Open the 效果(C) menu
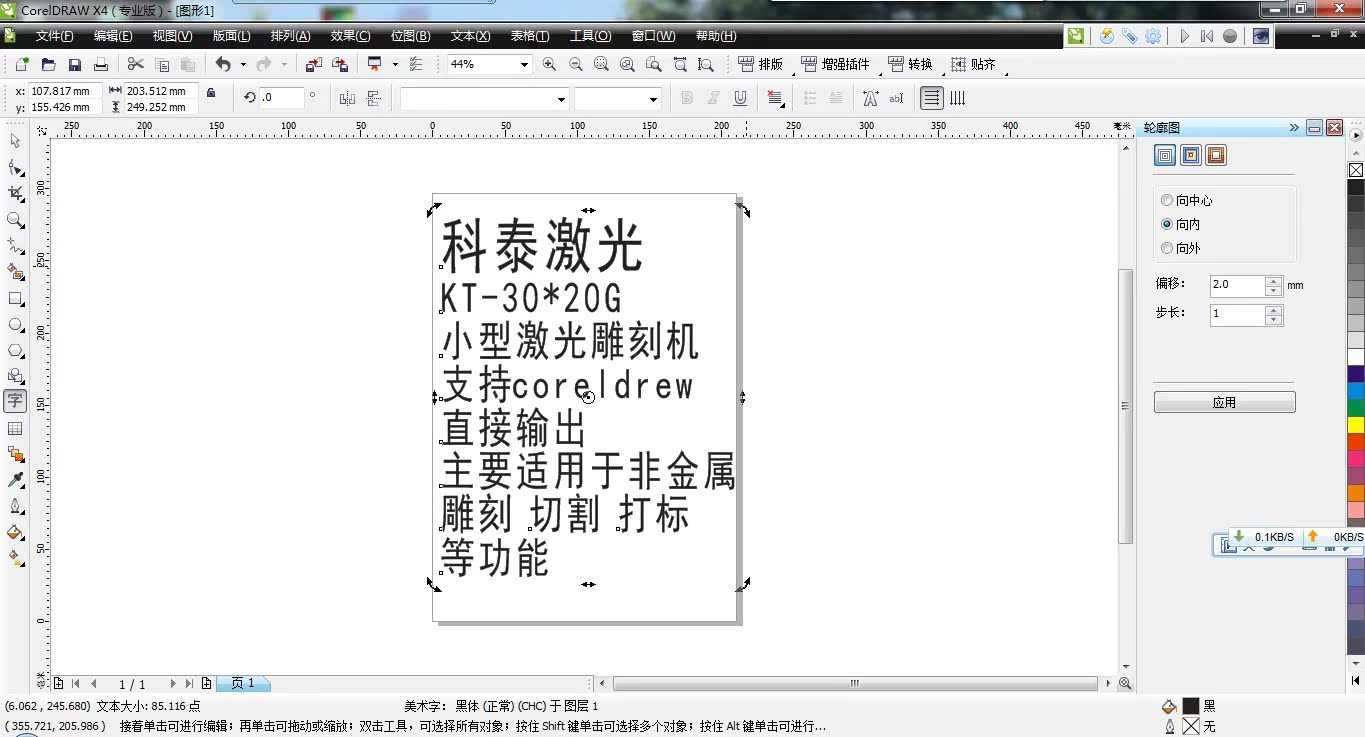Viewport: 1365px width, 737px height. (350, 36)
